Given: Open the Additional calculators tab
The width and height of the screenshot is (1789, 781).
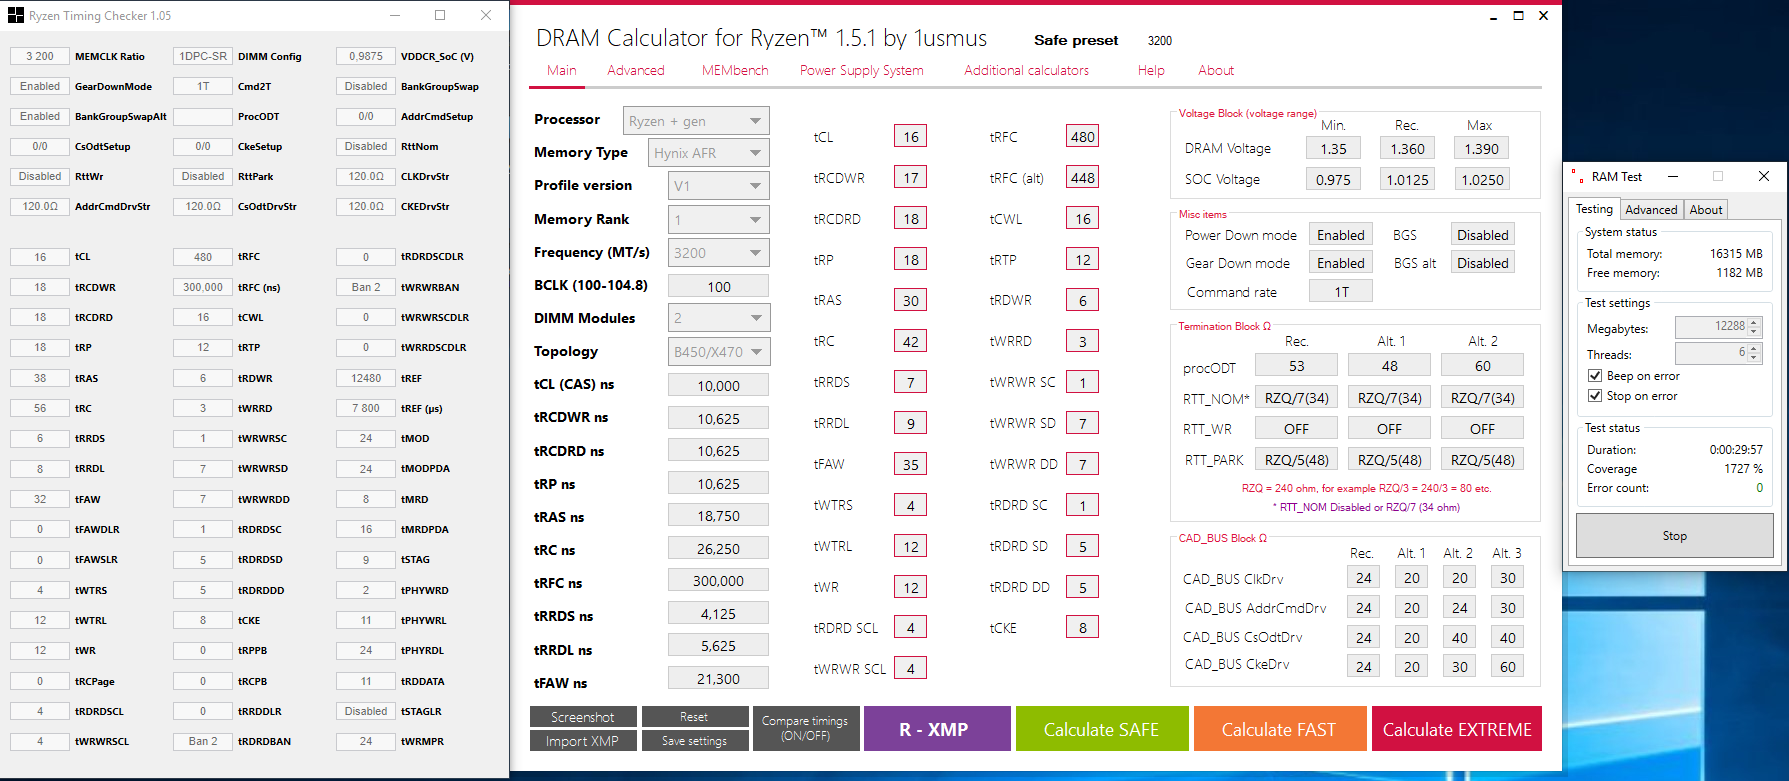Looking at the screenshot, I should pyautogui.click(x=1026, y=70).
